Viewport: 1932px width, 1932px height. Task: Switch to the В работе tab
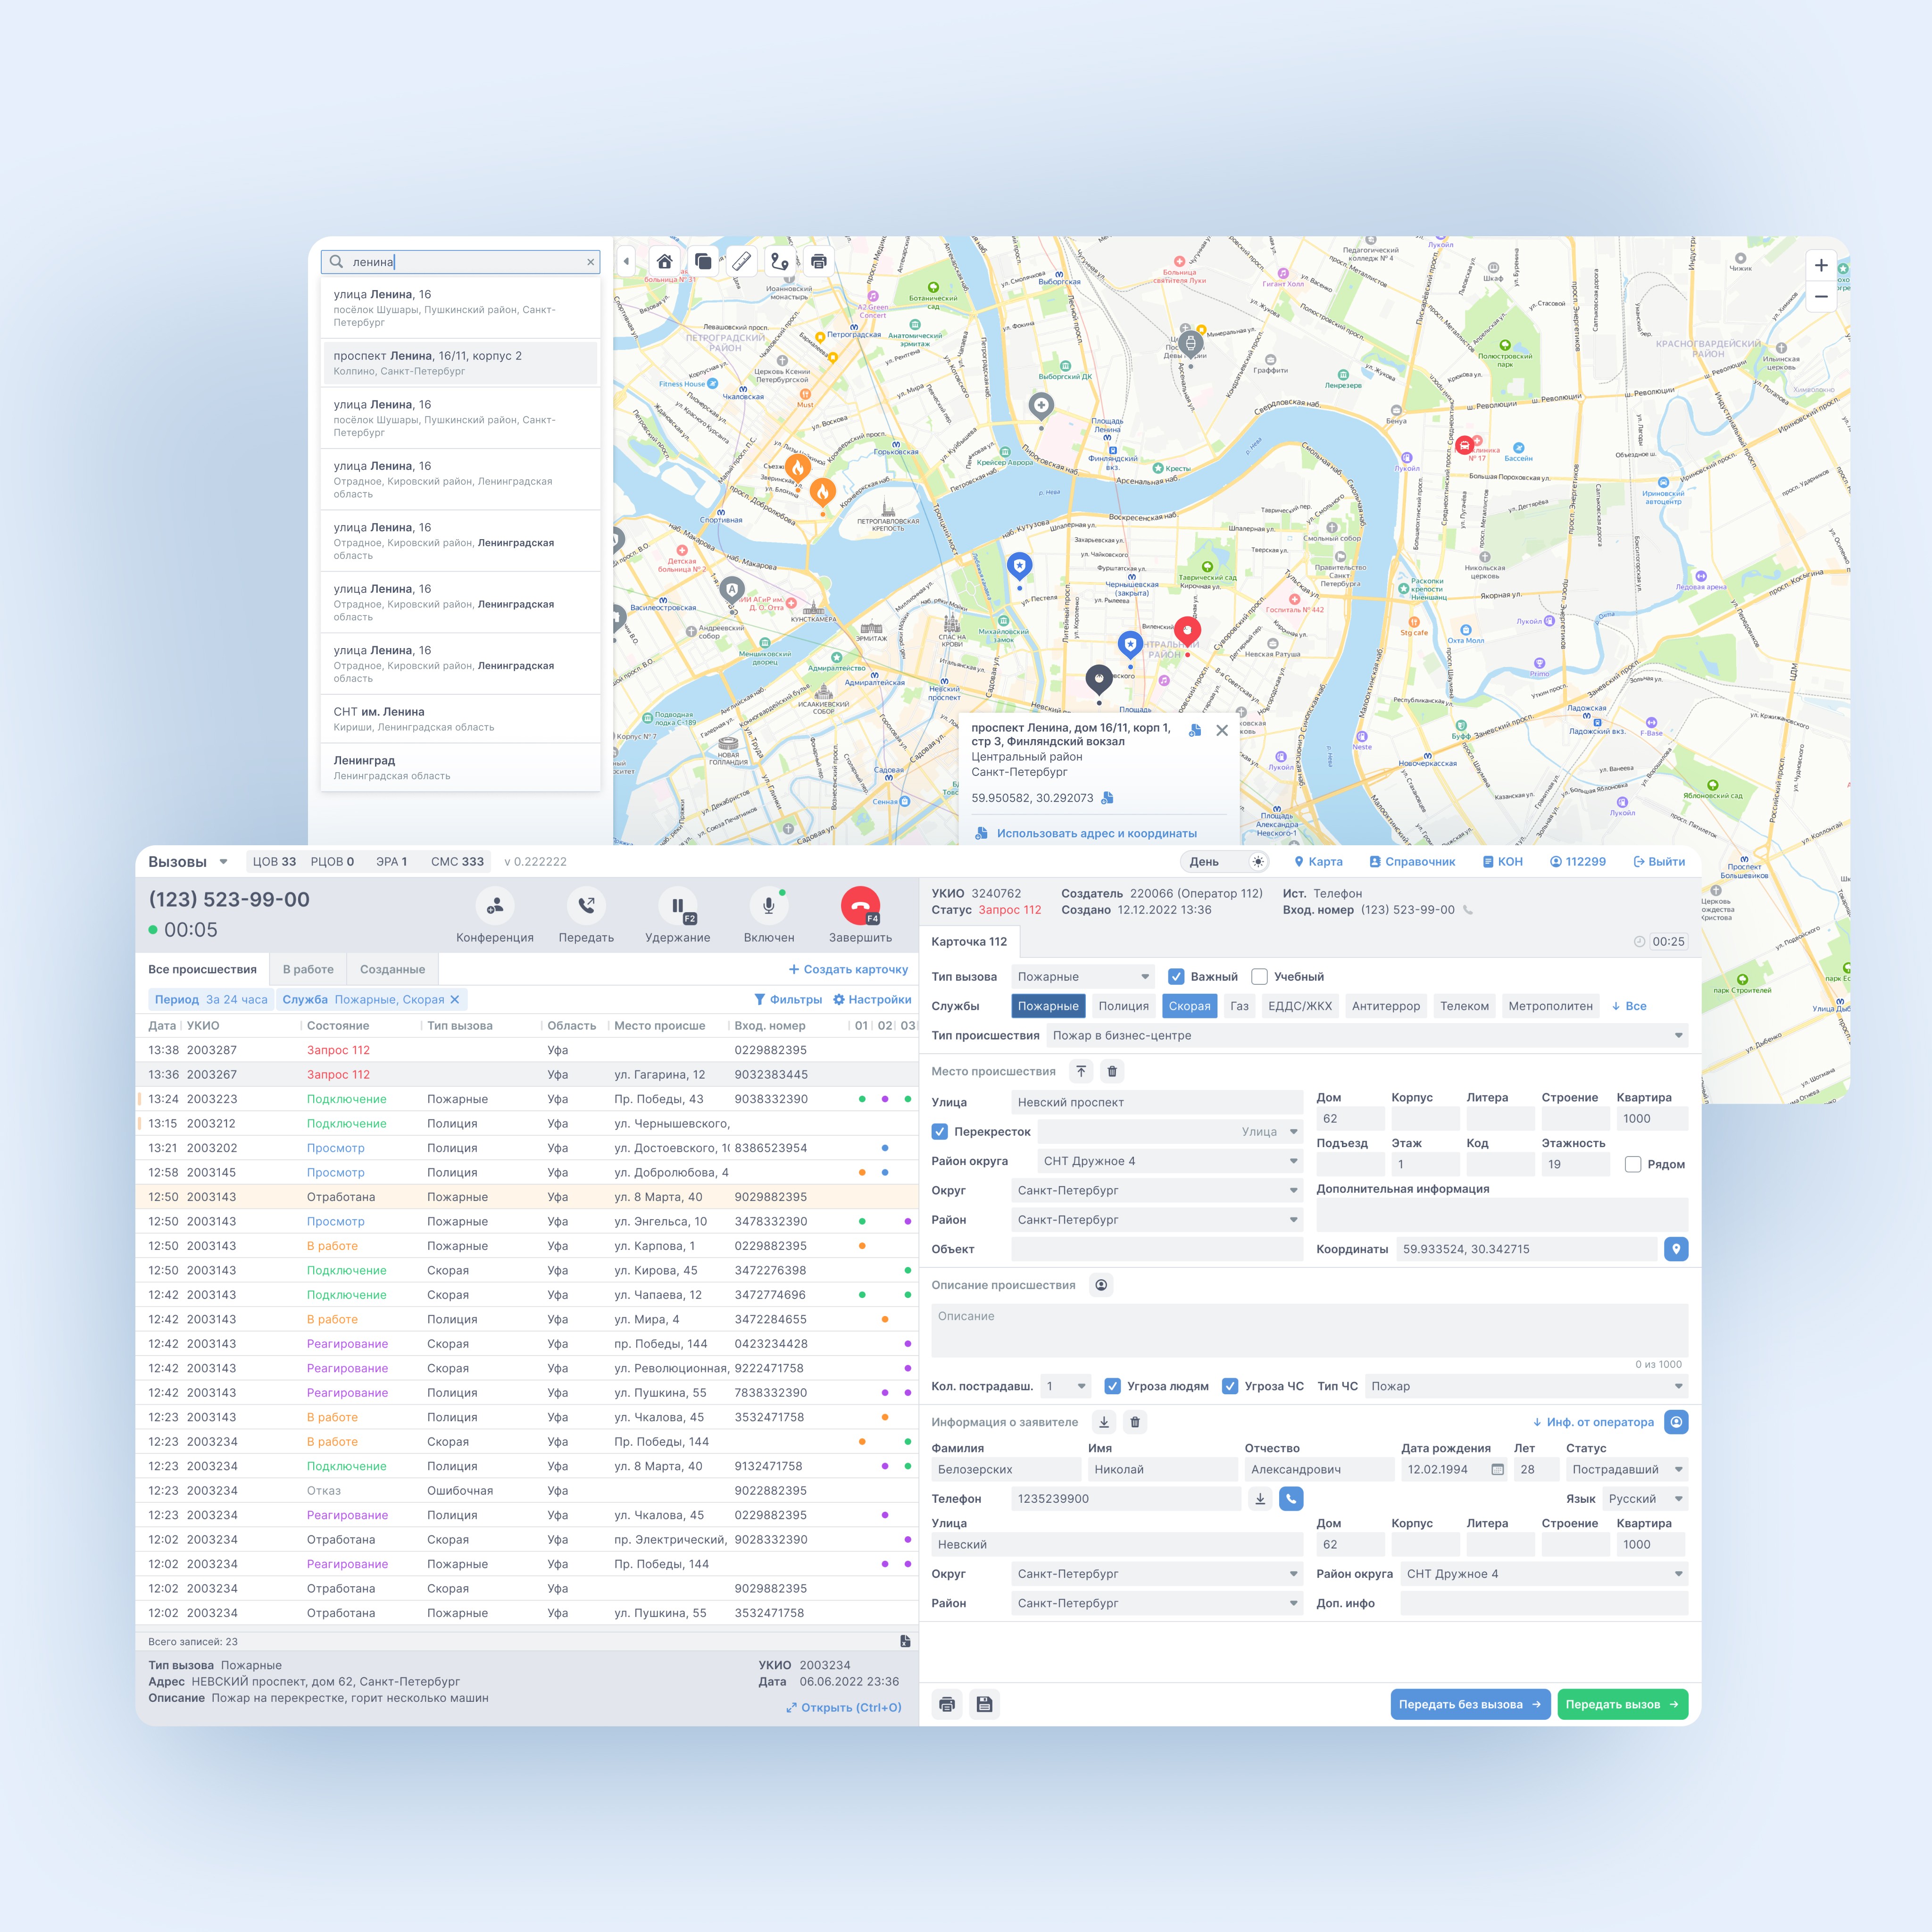[x=308, y=969]
